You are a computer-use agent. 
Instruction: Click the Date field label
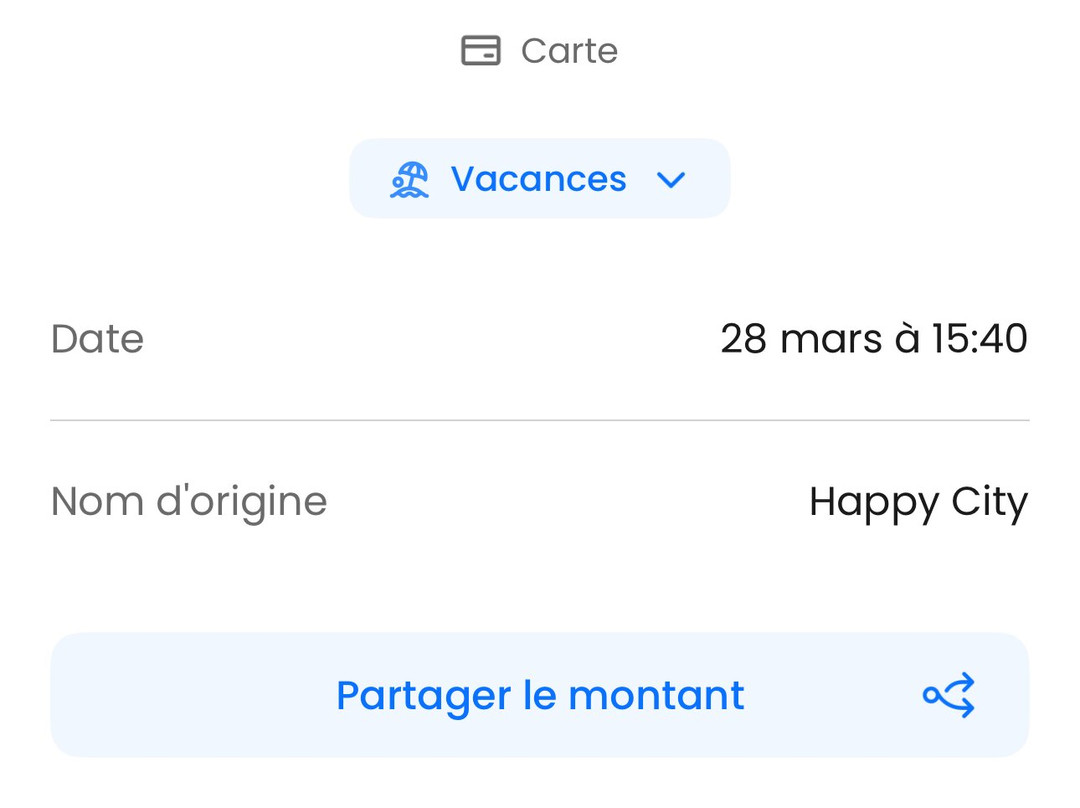point(97,339)
